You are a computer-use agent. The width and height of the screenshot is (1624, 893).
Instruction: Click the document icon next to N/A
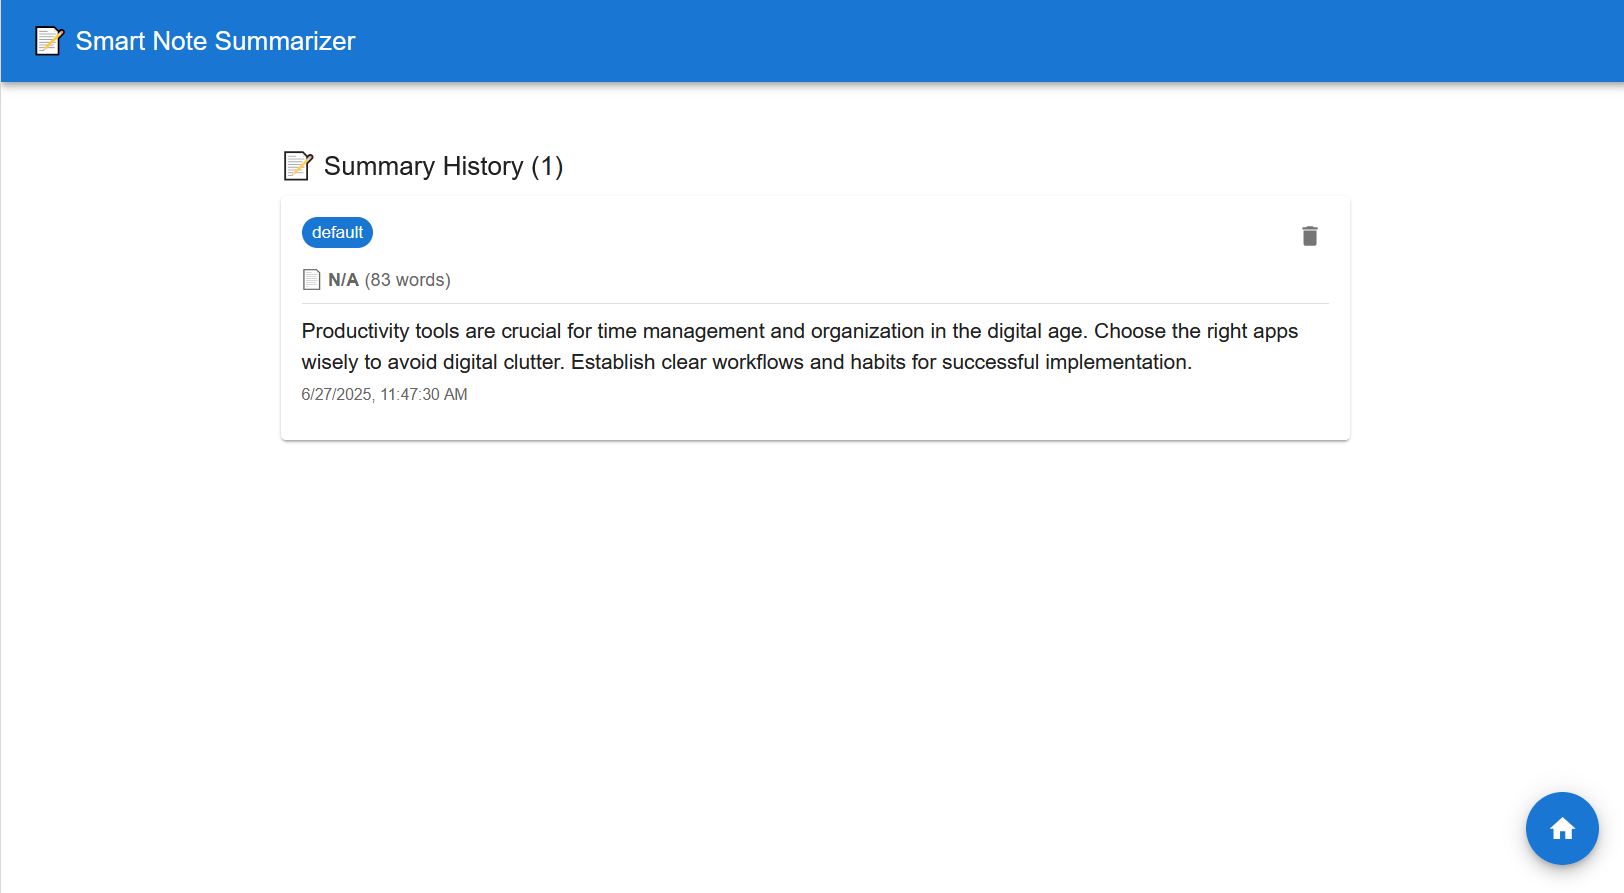(312, 280)
